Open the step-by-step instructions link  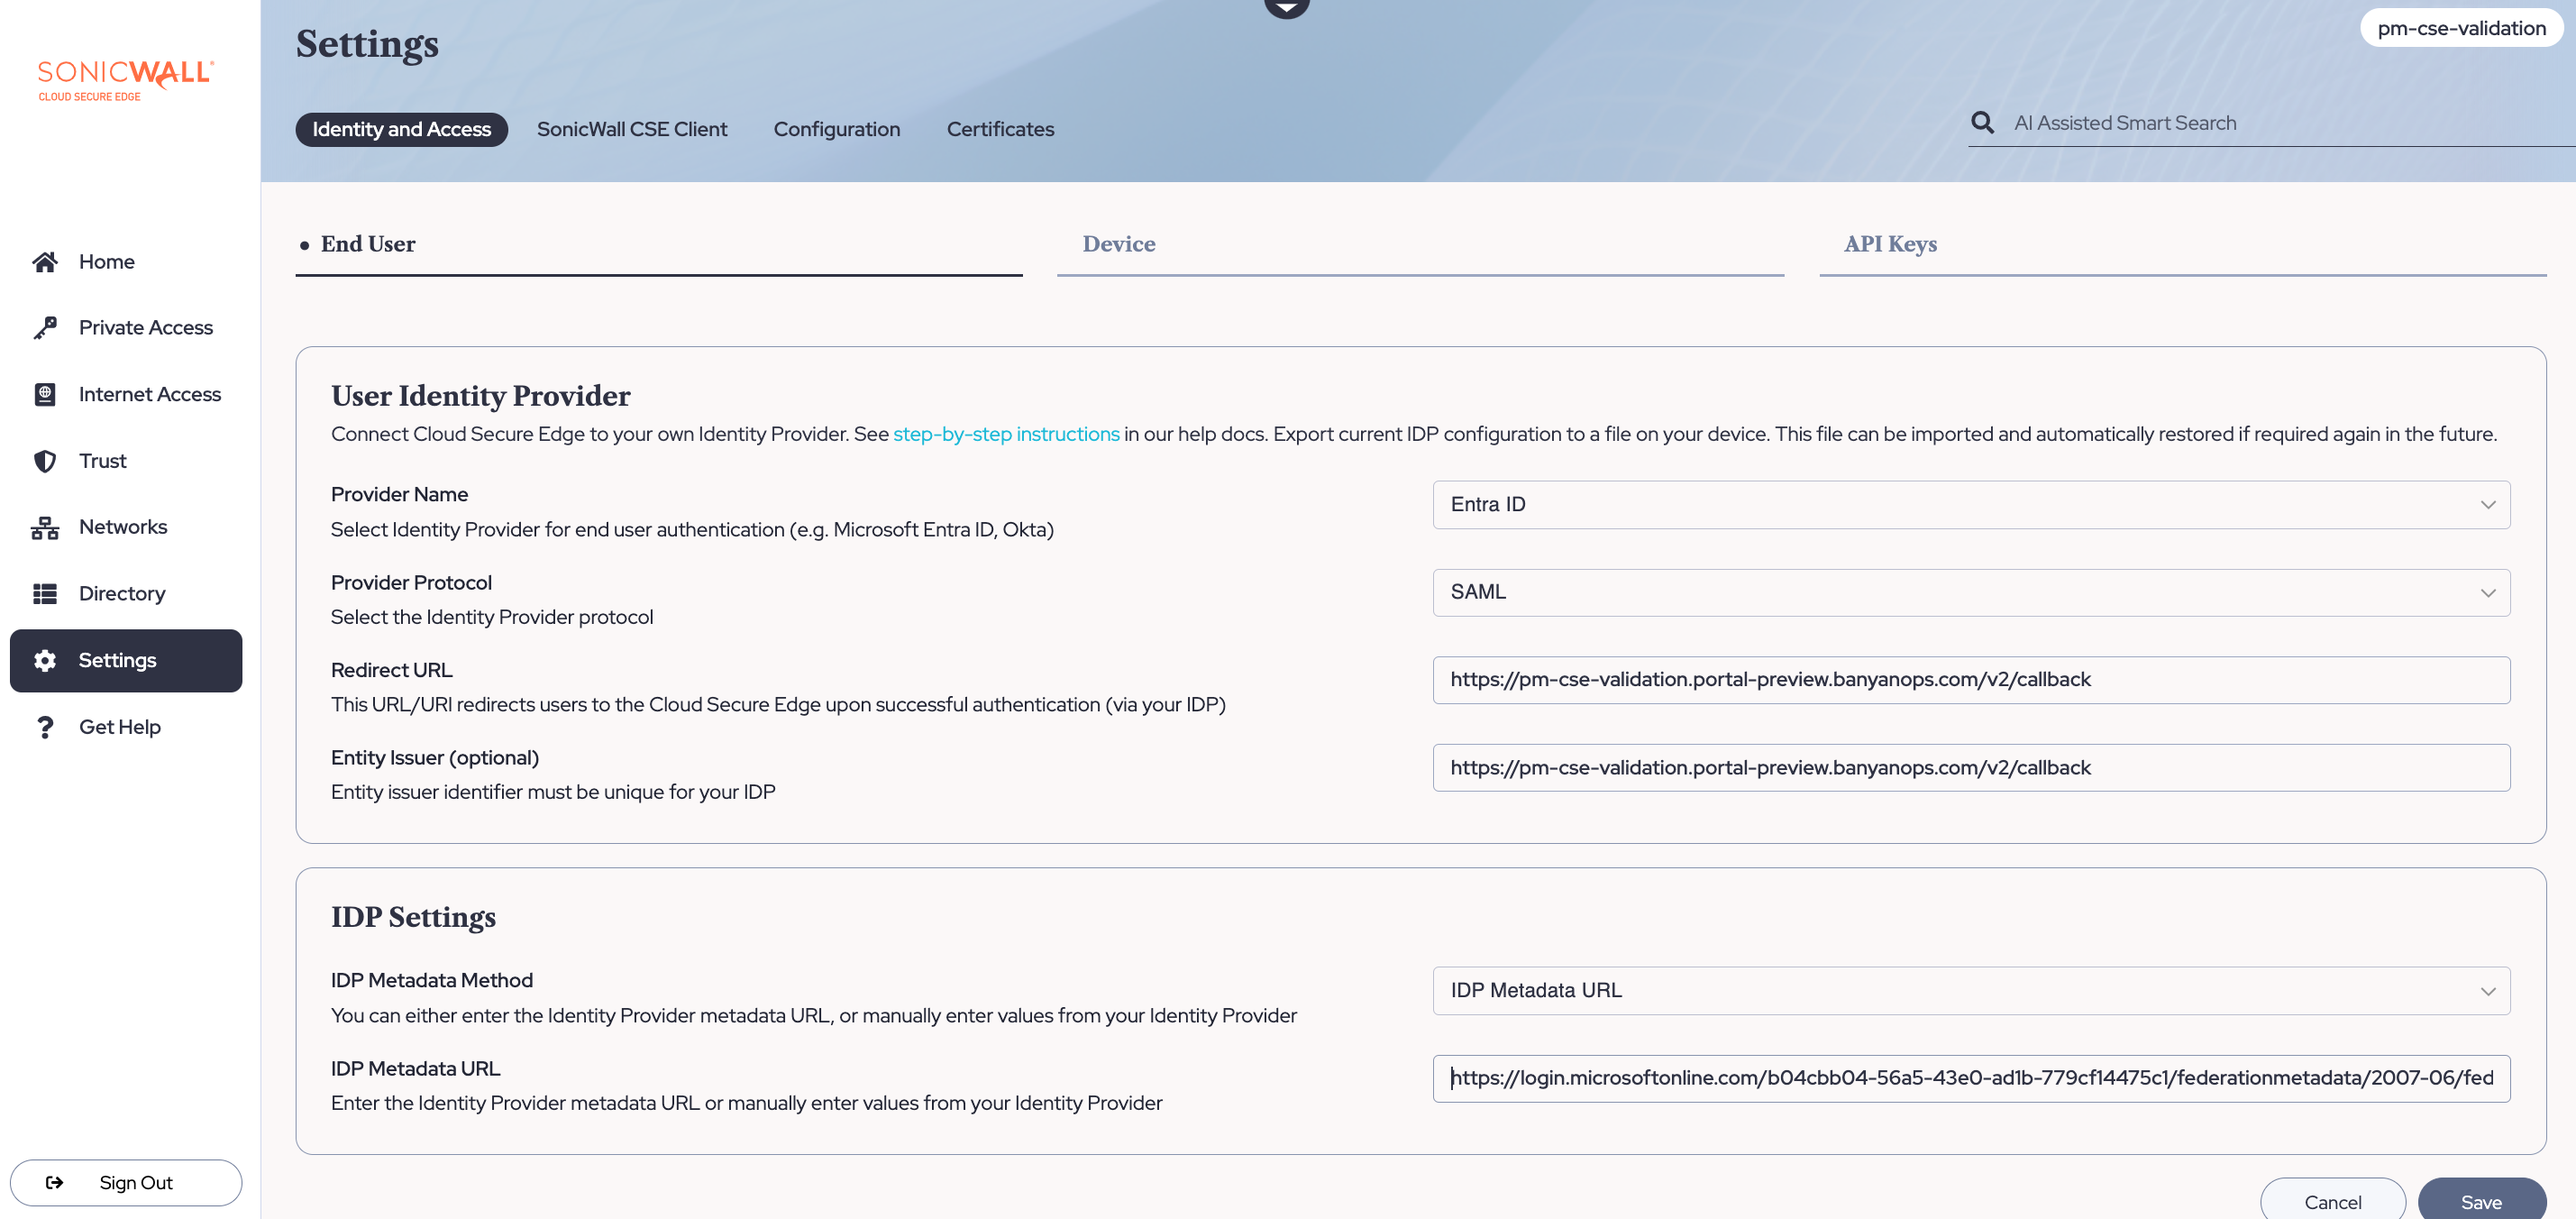tap(1005, 435)
